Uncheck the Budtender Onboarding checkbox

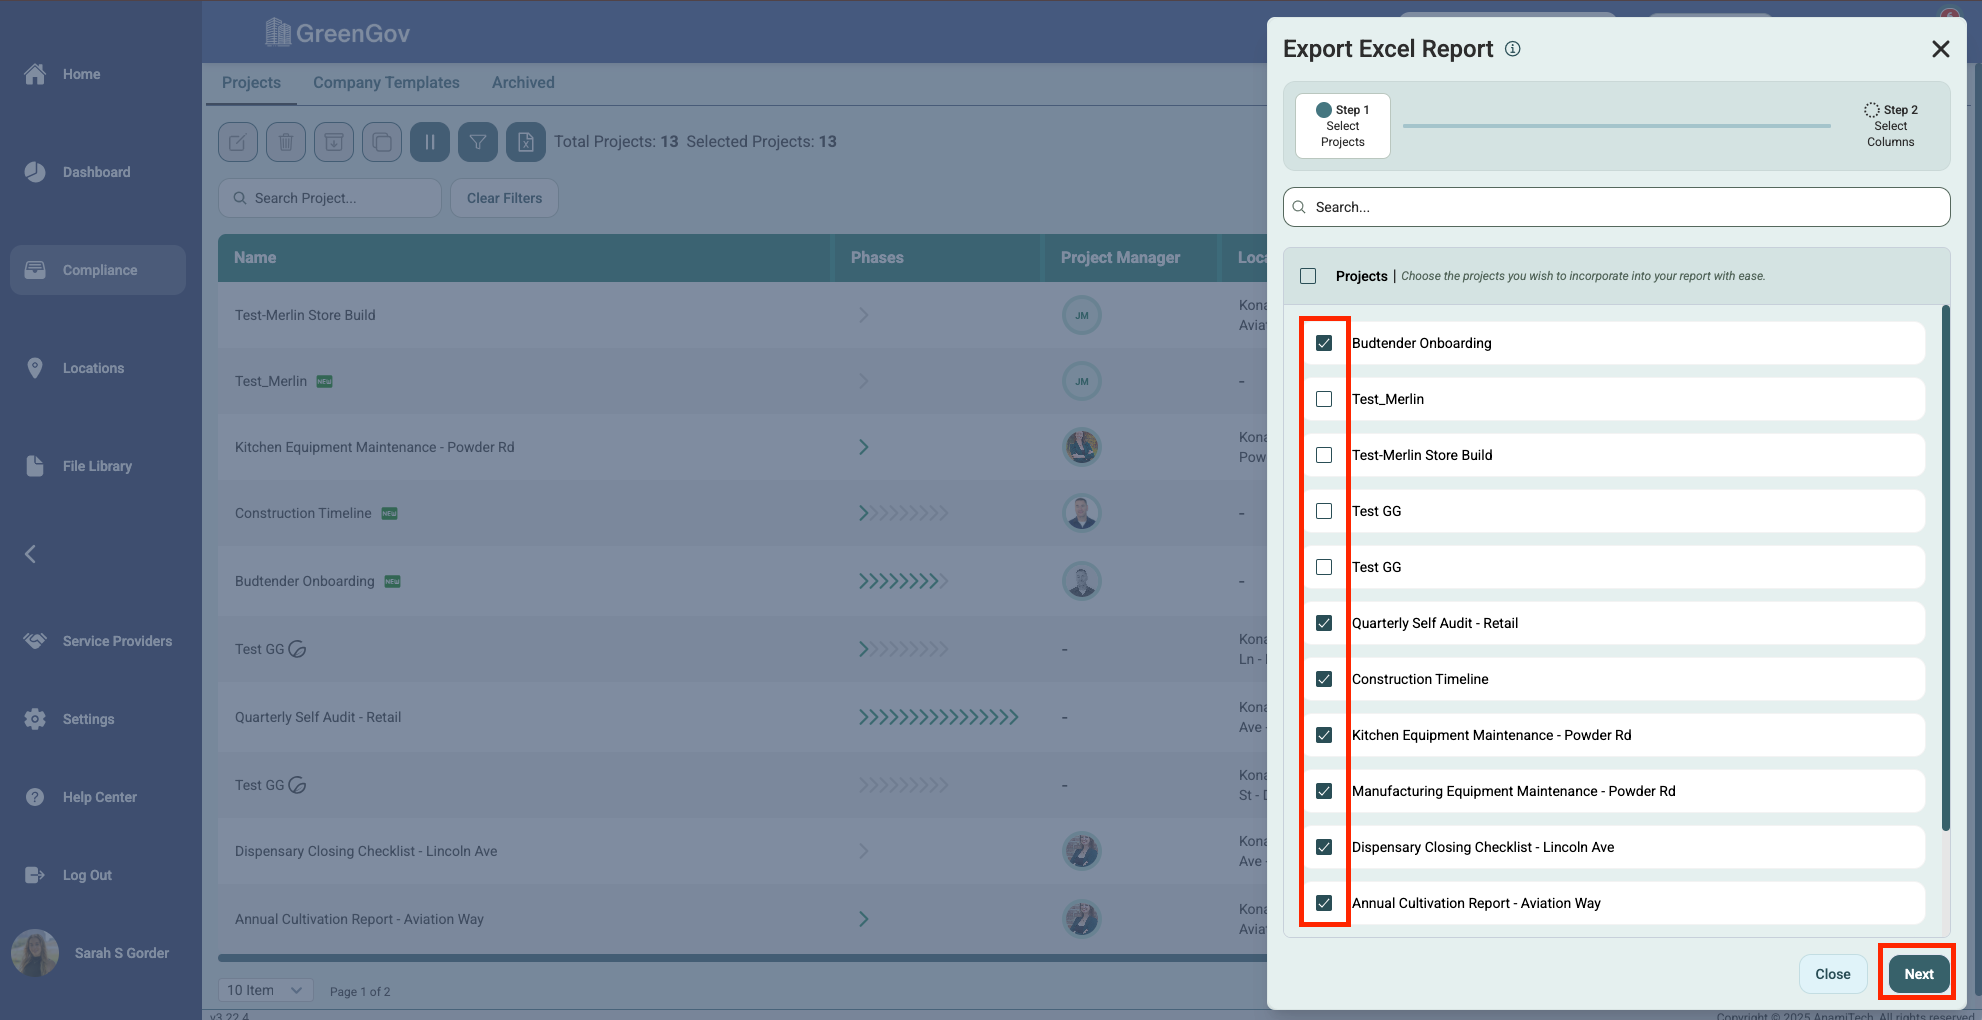pos(1324,343)
